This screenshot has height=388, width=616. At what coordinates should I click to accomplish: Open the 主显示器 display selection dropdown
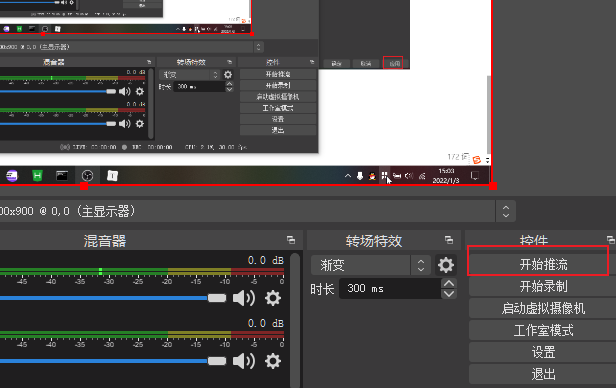pos(506,211)
